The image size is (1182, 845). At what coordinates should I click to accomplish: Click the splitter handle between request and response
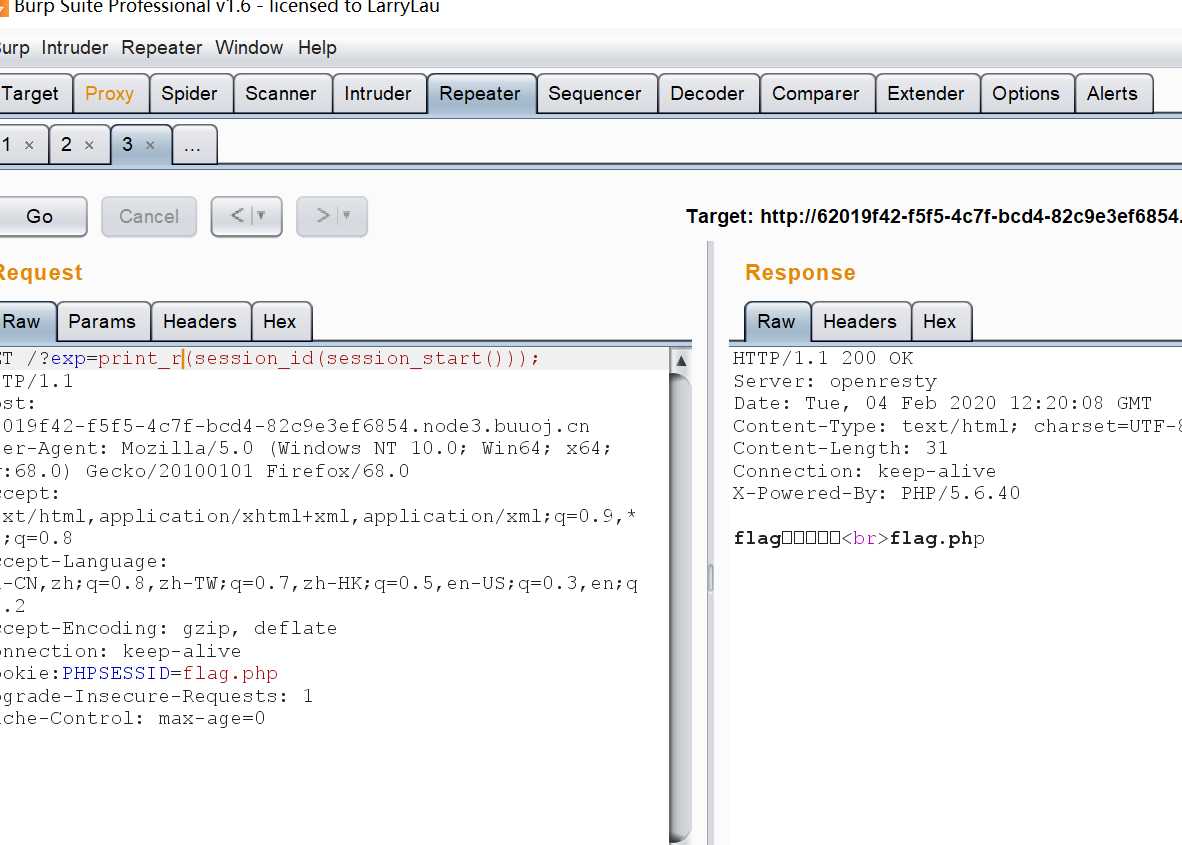pyautogui.click(x=710, y=578)
